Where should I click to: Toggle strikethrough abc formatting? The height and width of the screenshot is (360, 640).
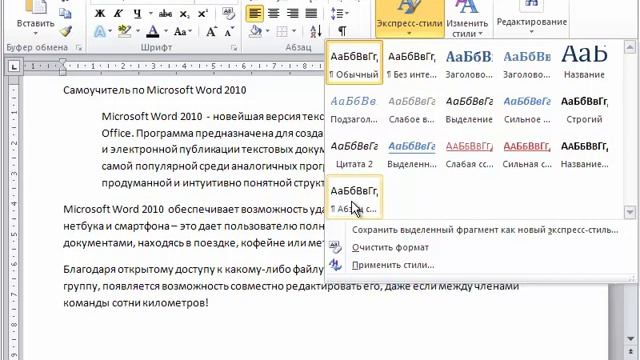pyautogui.click(x=165, y=14)
